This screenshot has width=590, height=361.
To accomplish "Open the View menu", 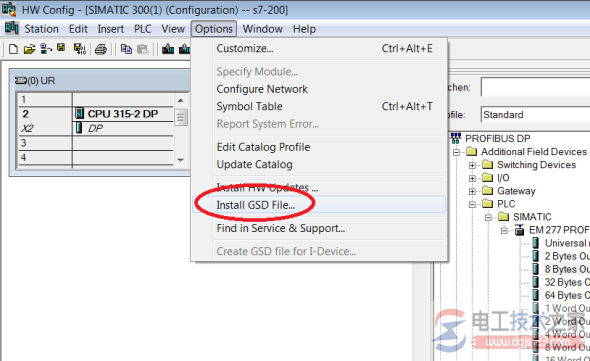I will (173, 29).
